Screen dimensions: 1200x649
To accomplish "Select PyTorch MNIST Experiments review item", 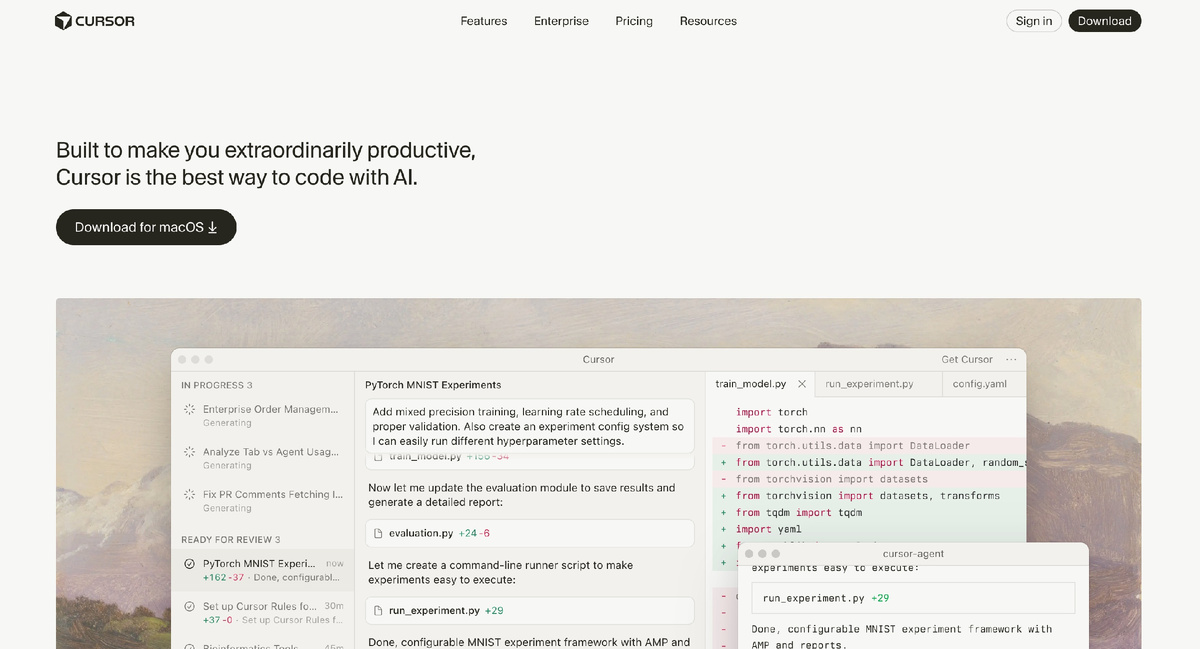I will [262, 570].
